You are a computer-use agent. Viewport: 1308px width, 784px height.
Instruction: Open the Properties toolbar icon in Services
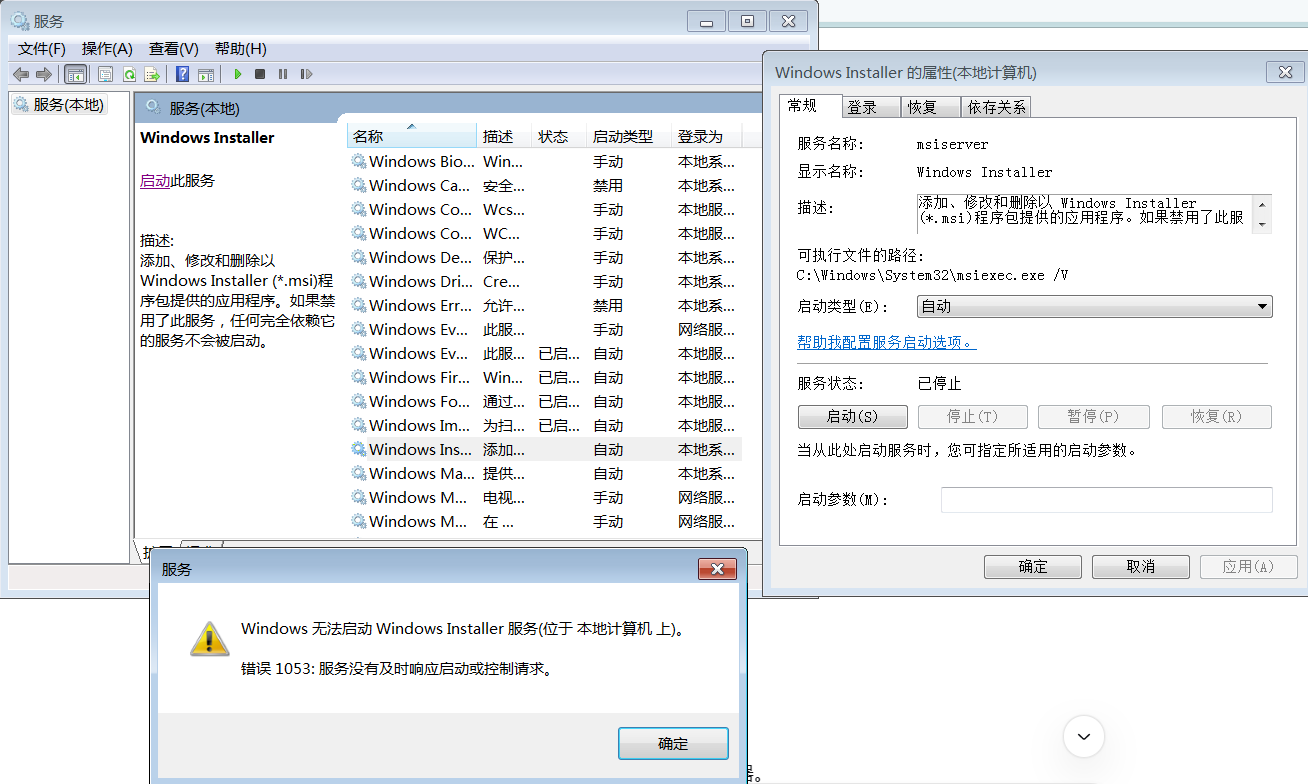click(x=105, y=74)
